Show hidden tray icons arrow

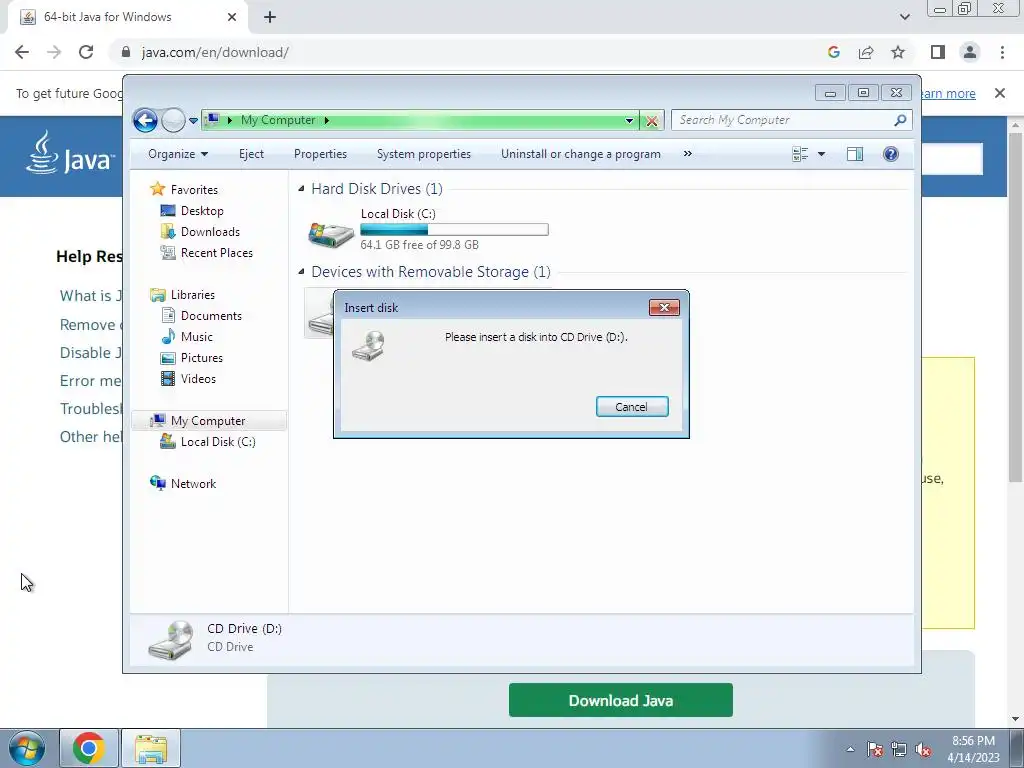coord(850,749)
